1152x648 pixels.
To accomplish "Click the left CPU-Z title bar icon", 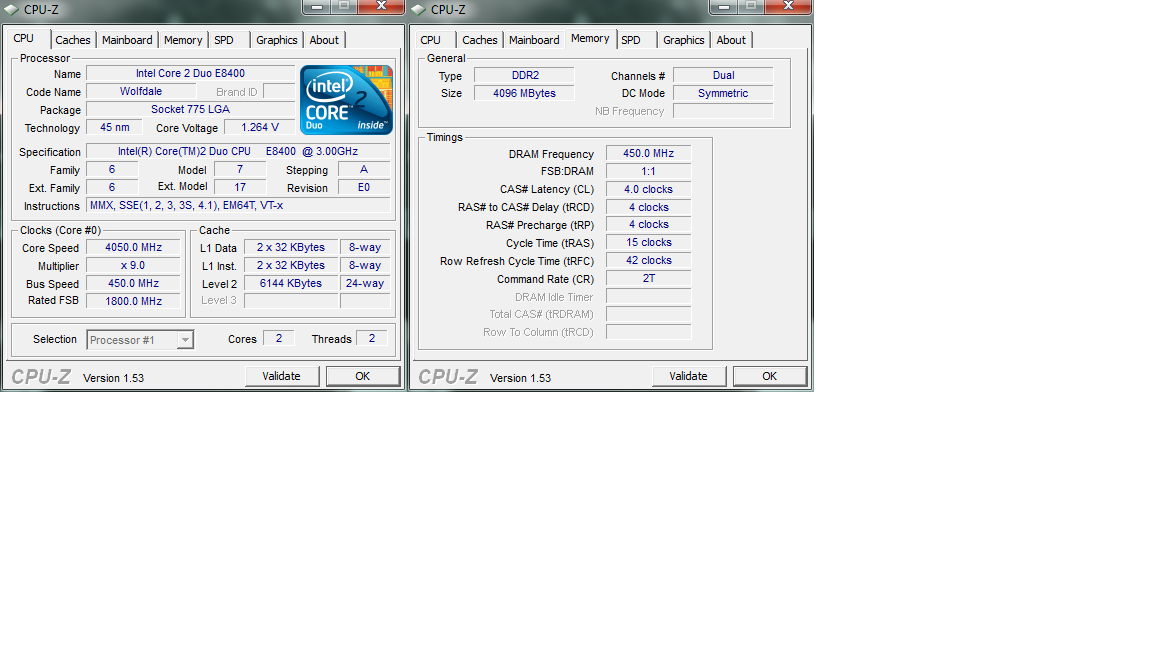I will [11, 10].
